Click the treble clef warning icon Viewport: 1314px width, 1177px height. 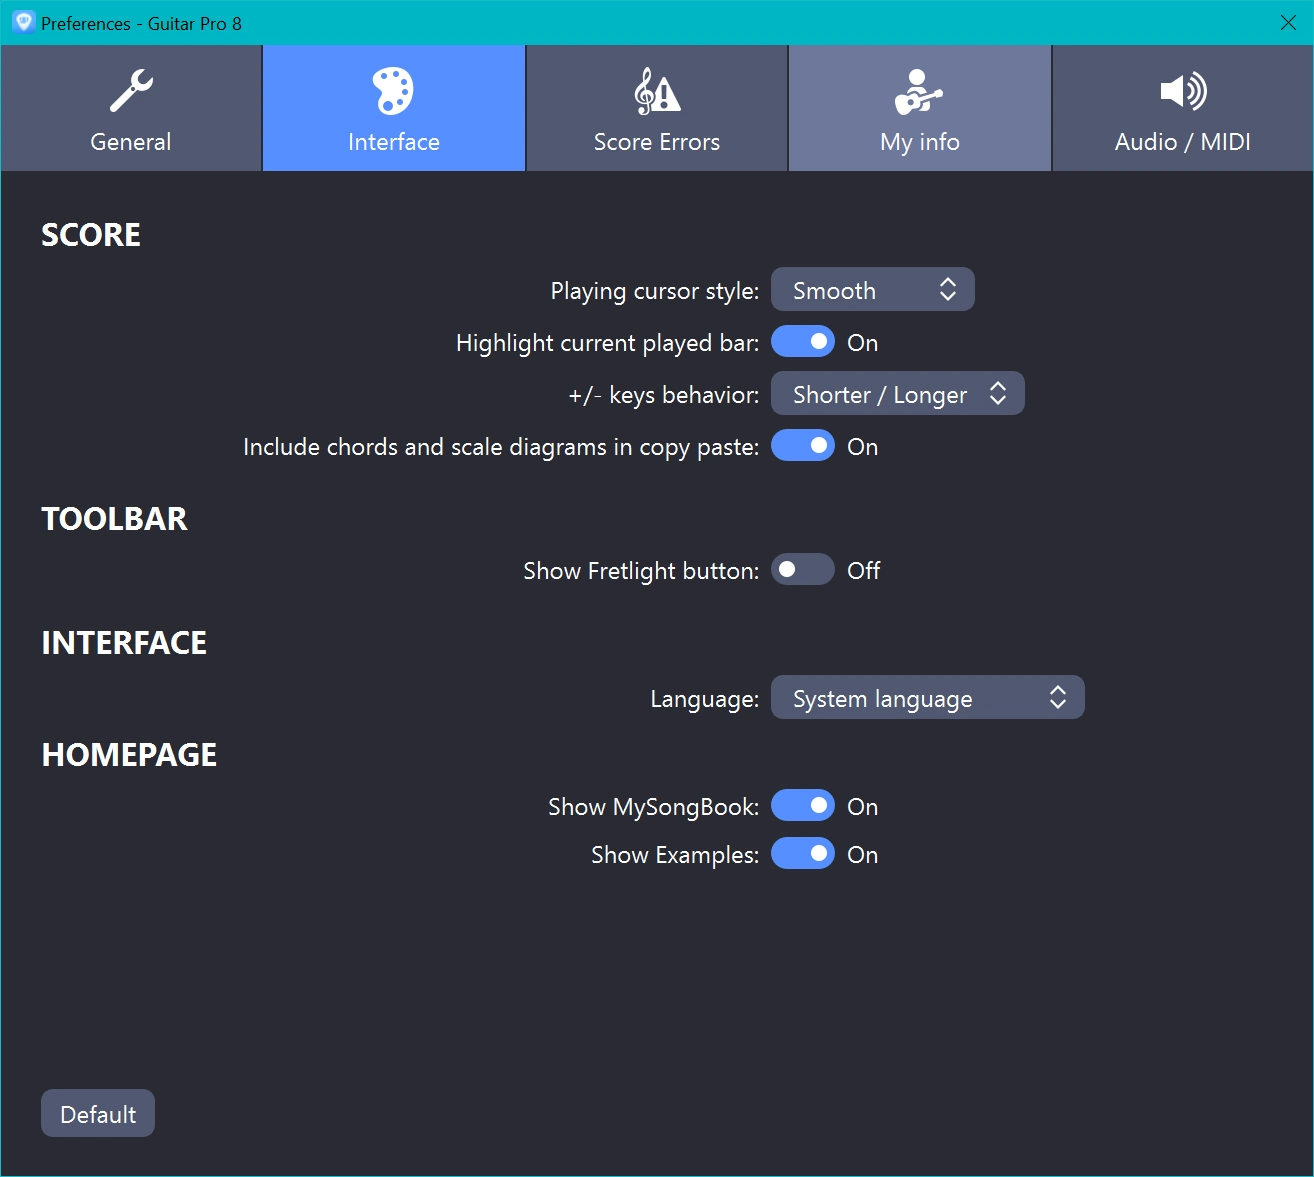tap(657, 91)
